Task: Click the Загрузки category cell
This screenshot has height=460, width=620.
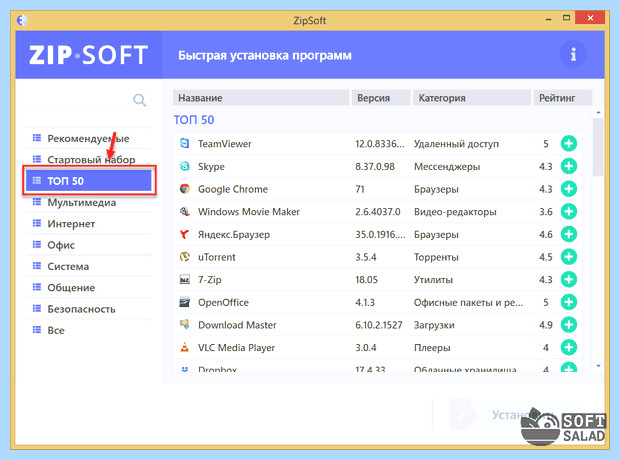Action: [434, 325]
